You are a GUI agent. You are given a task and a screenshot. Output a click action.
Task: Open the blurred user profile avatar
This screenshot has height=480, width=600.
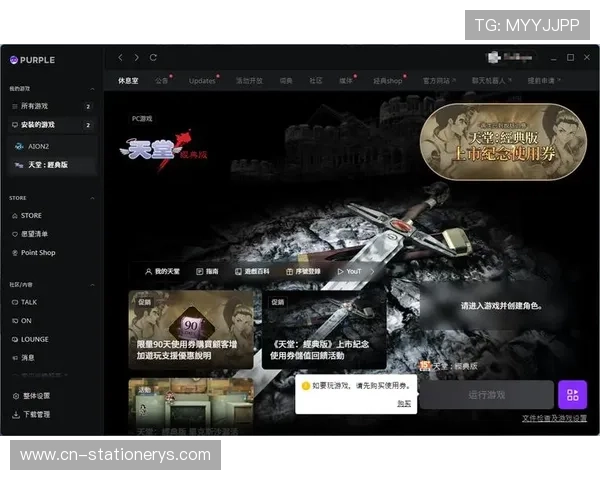[494, 57]
